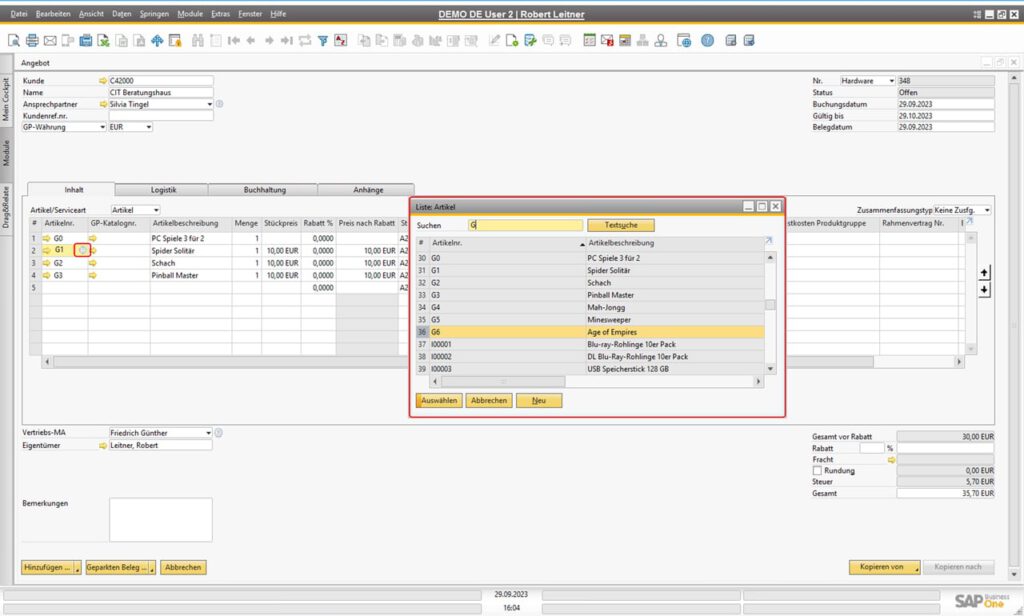
Task: Click the article lookup circle in G1 cell
Action: (x=82, y=250)
